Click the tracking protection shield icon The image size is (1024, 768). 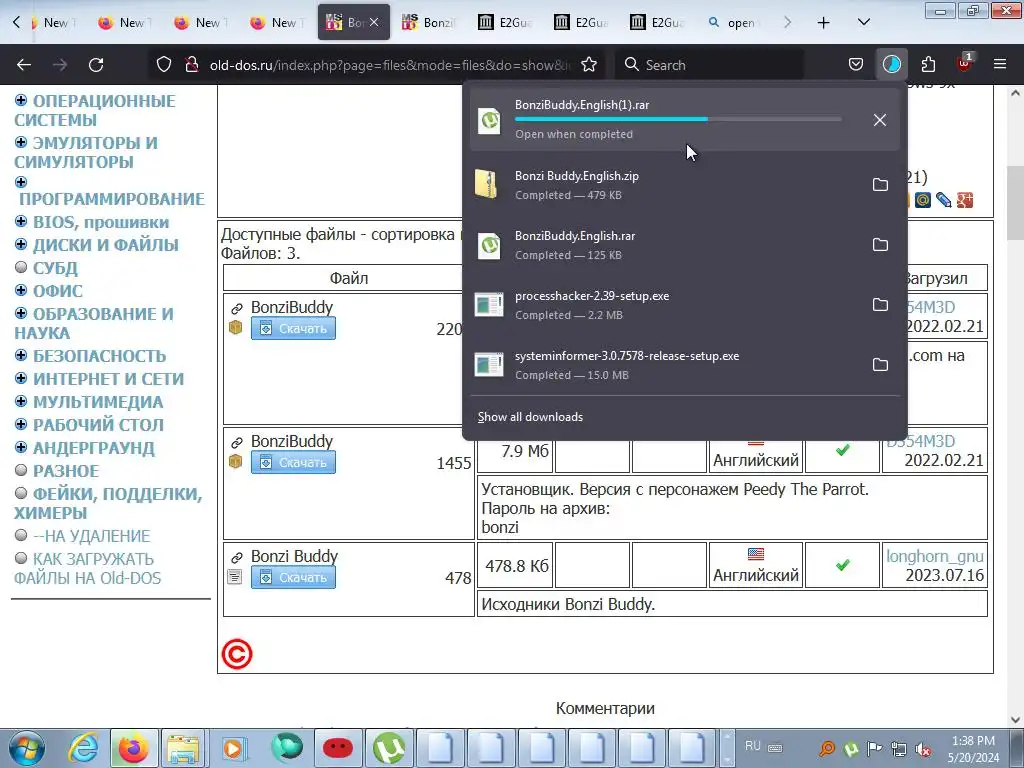pyautogui.click(x=164, y=65)
